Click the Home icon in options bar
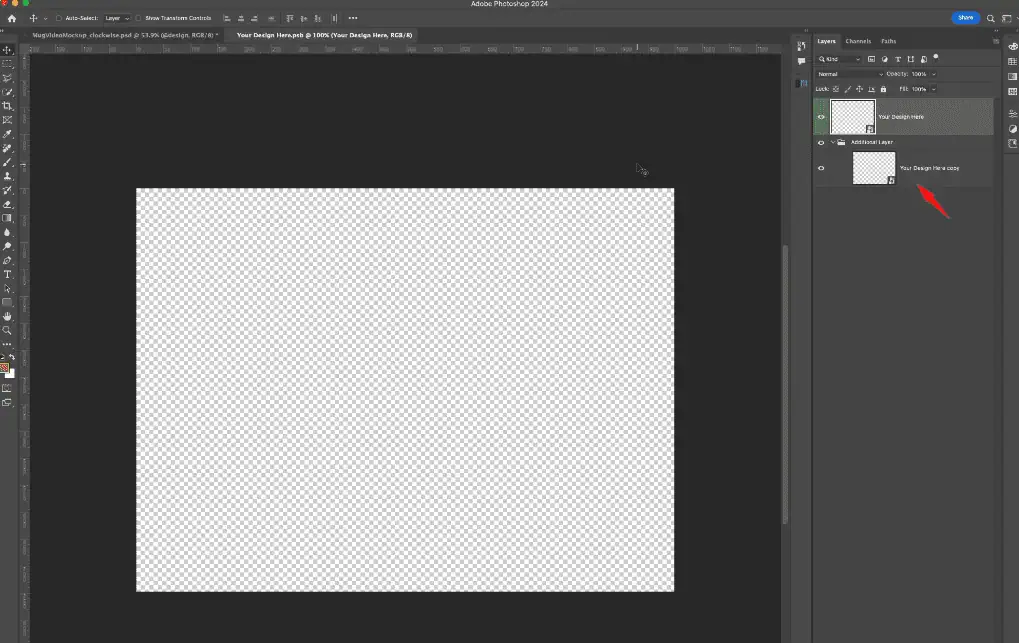 point(12,18)
